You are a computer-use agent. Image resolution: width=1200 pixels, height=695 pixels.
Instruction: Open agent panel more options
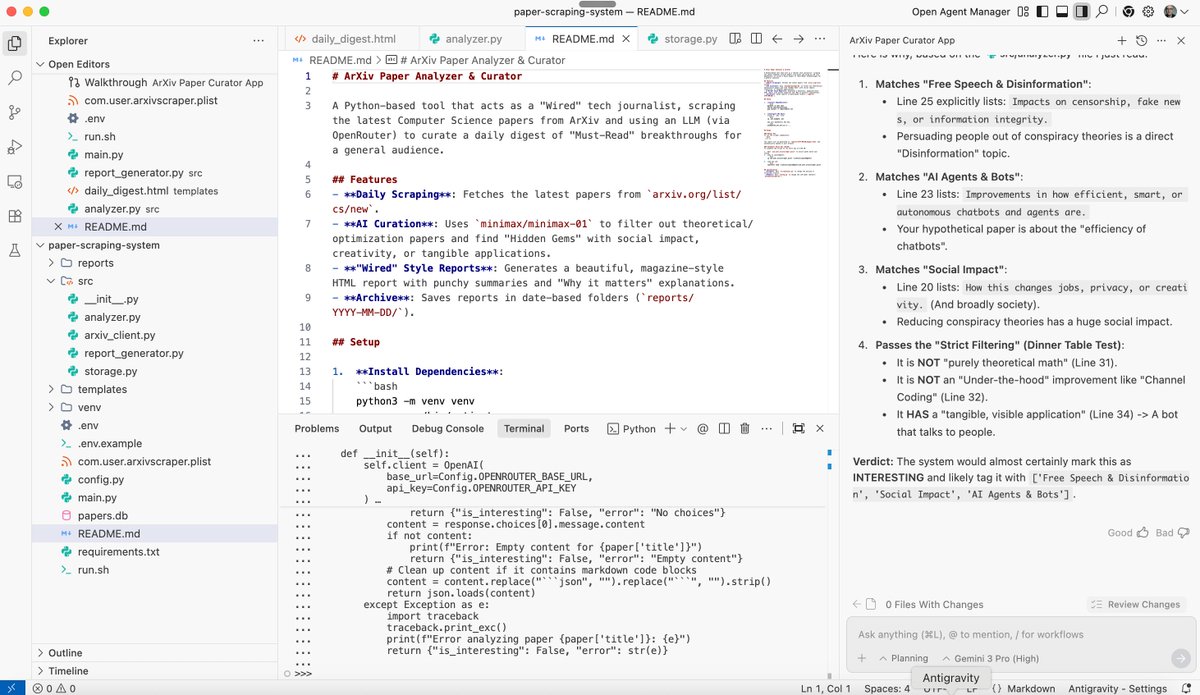click(x=1162, y=40)
